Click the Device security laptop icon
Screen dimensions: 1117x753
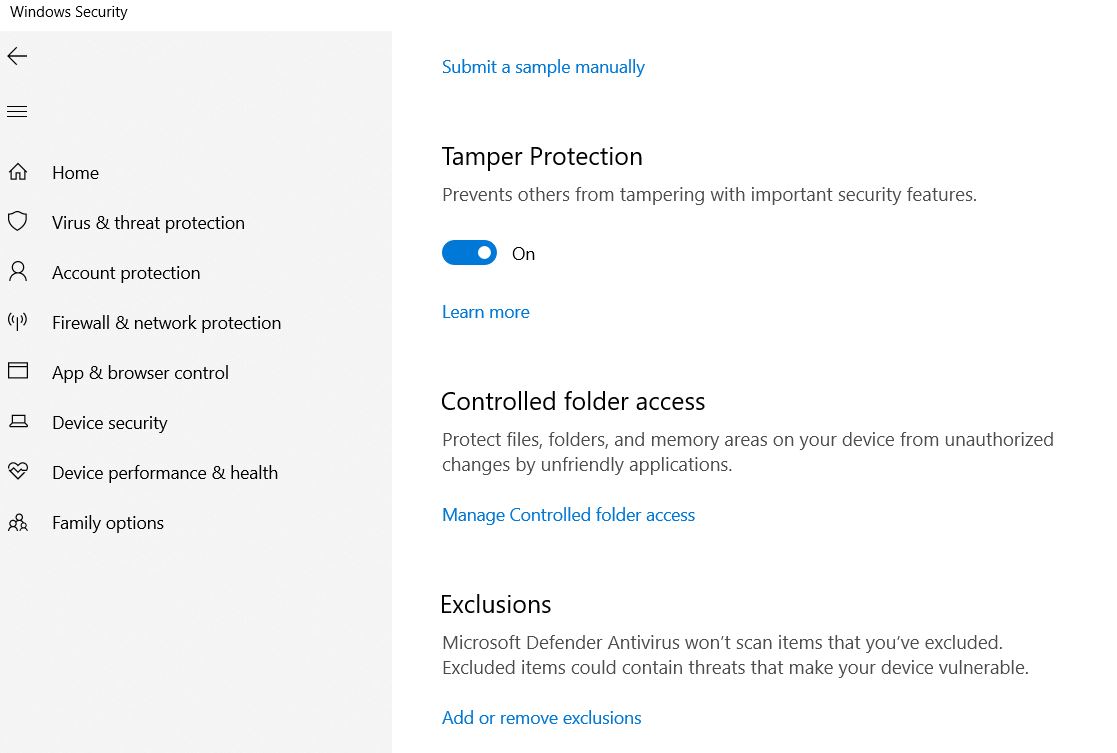click(x=18, y=422)
